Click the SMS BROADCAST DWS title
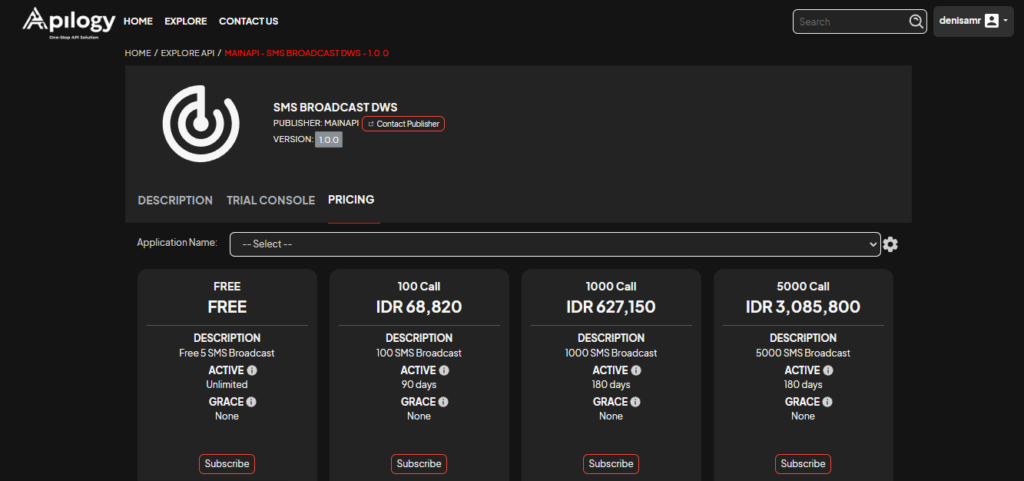 [335, 108]
